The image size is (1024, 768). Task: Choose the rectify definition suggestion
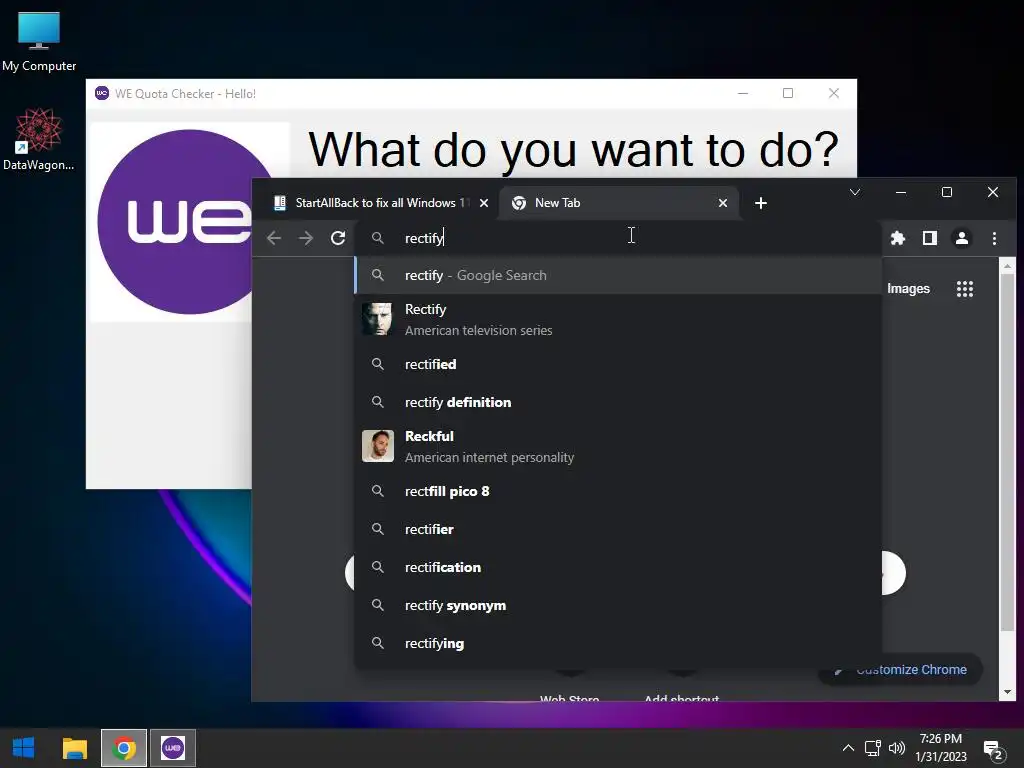618,402
